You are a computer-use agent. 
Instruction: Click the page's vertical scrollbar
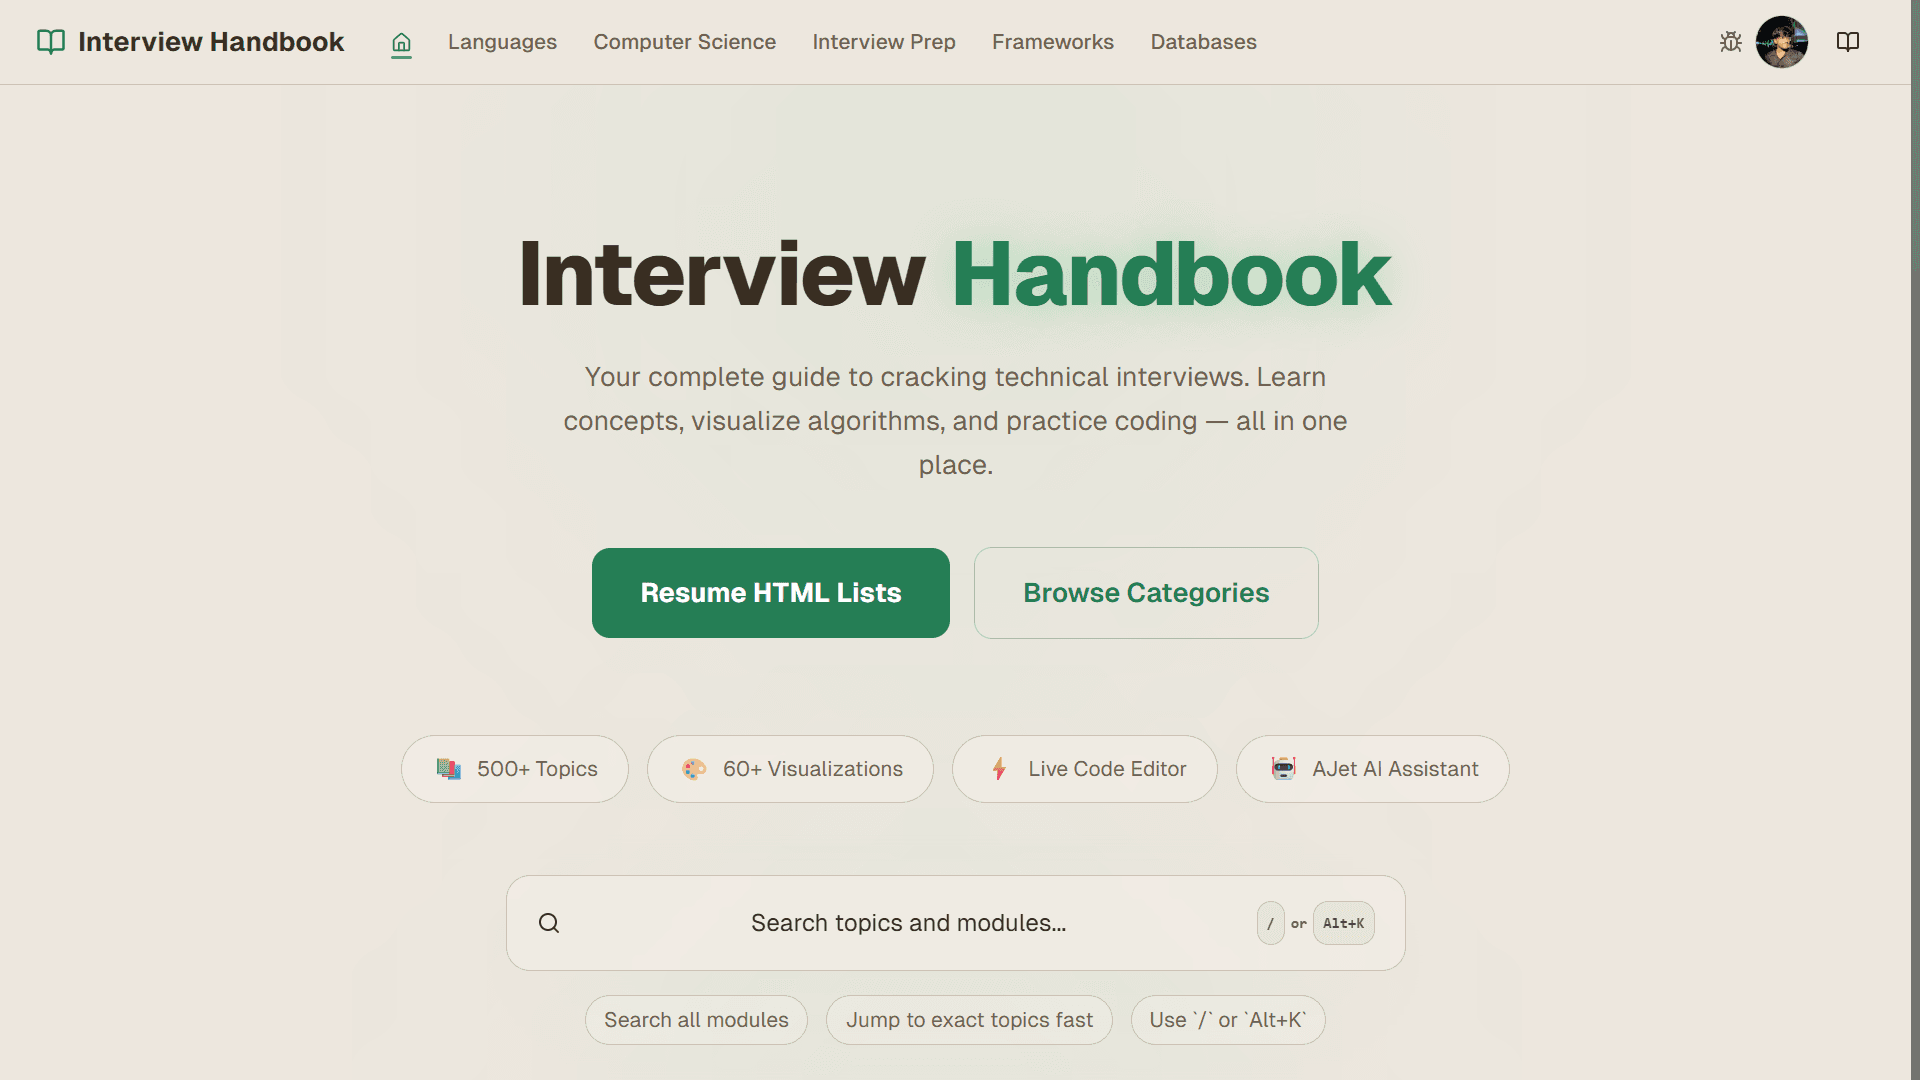click(x=1915, y=540)
